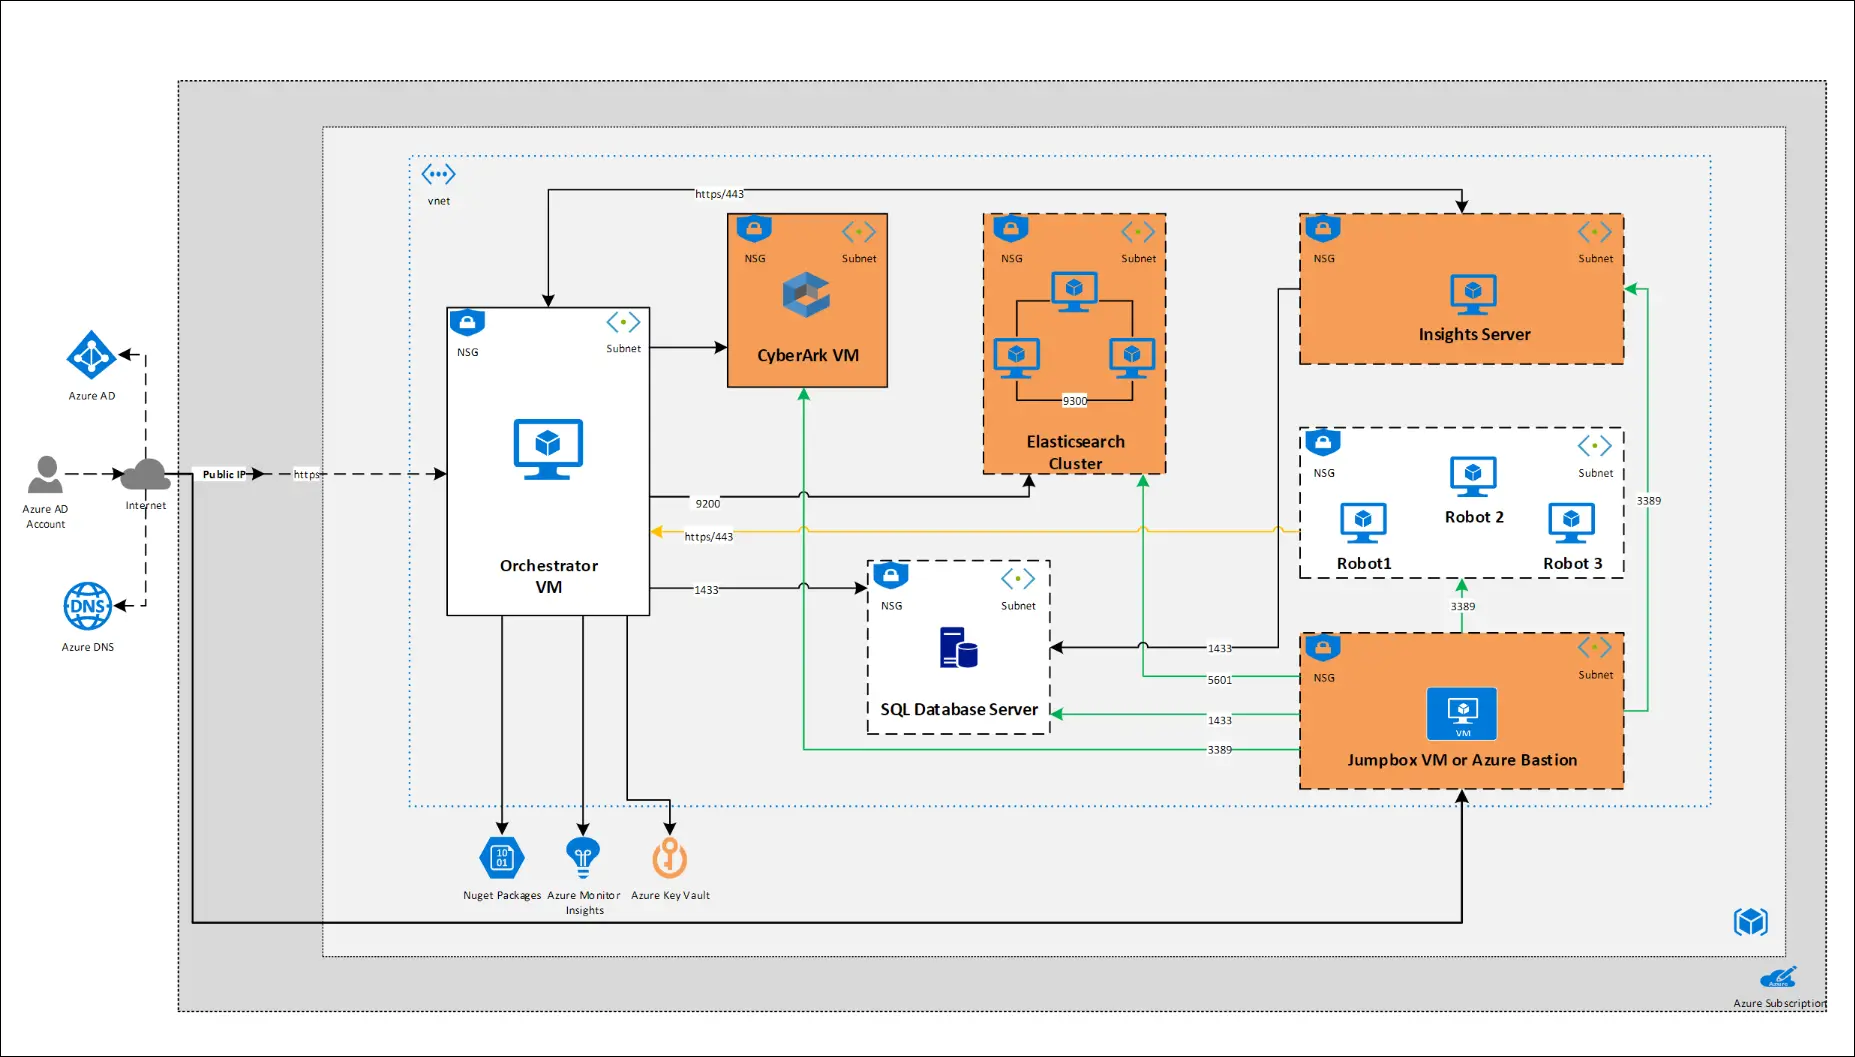Viewport: 1855px width, 1057px height.
Task: Click the Subnet icon in Insights Server box
Action: click(x=1595, y=232)
